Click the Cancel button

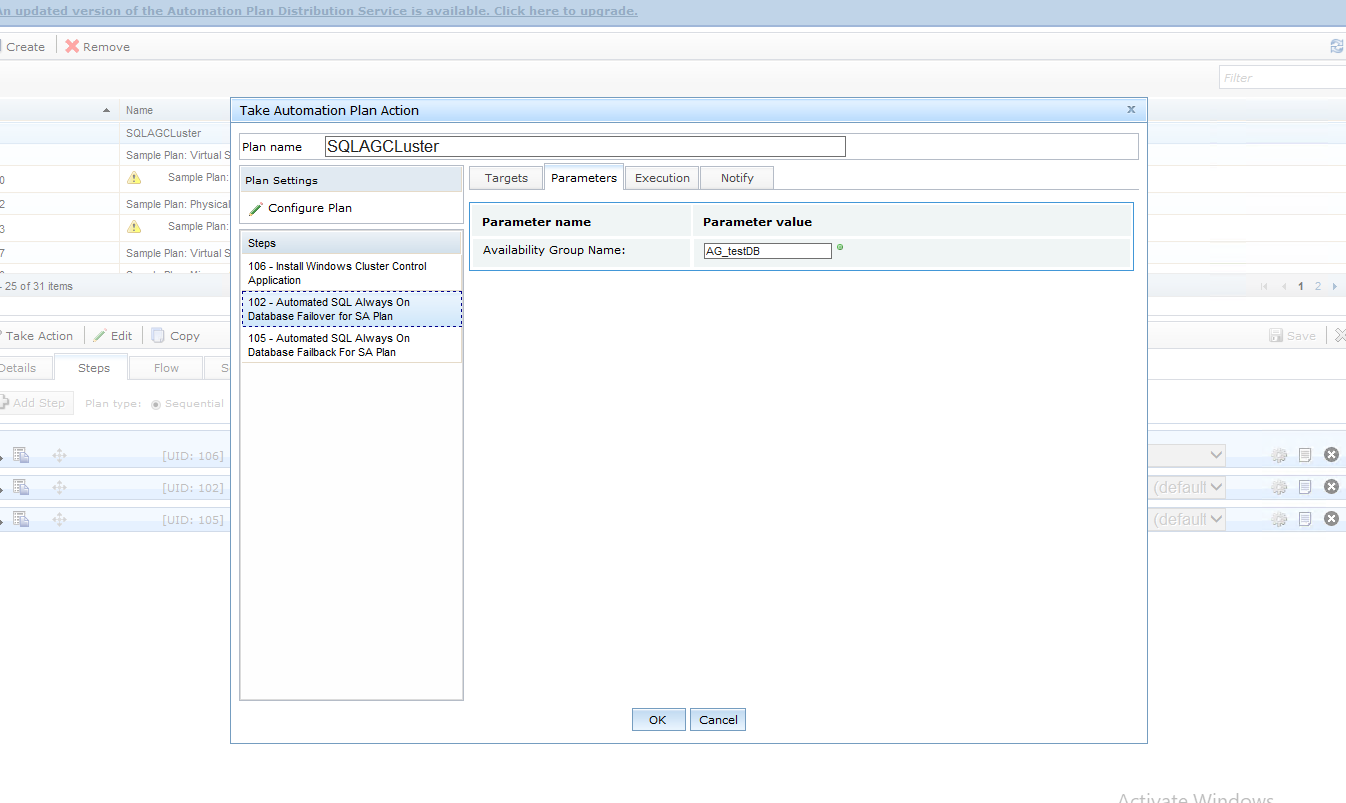tap(718, 720)
